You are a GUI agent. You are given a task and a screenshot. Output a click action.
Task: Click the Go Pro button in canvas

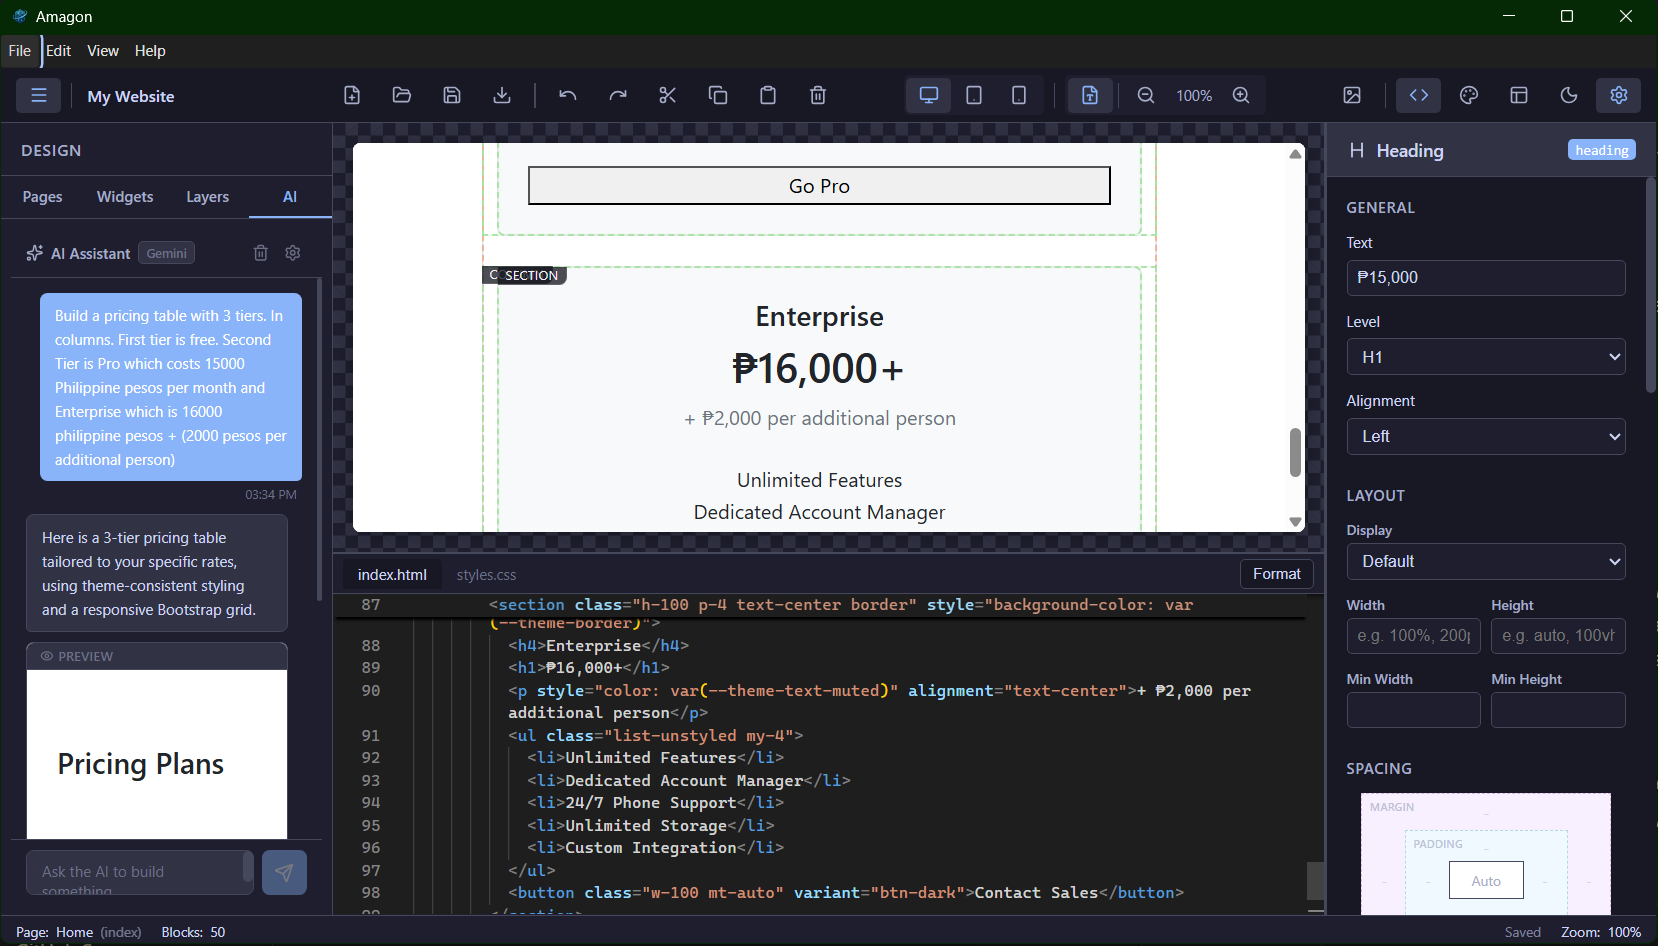[x=819, y=186]
